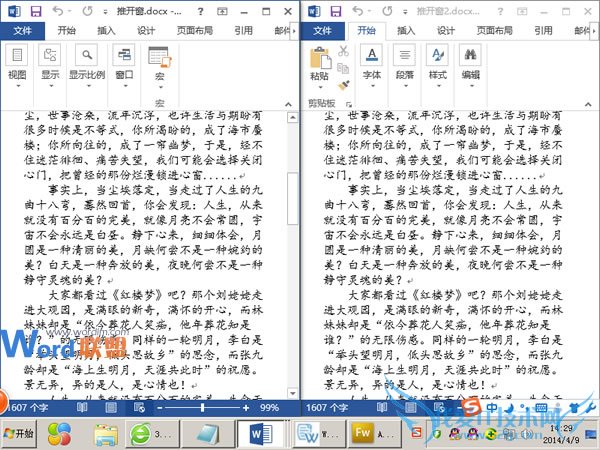Switch to Read Mode in left status bar
The height and width of the screenshot is (450, 600).
click(x=82, y=408)
